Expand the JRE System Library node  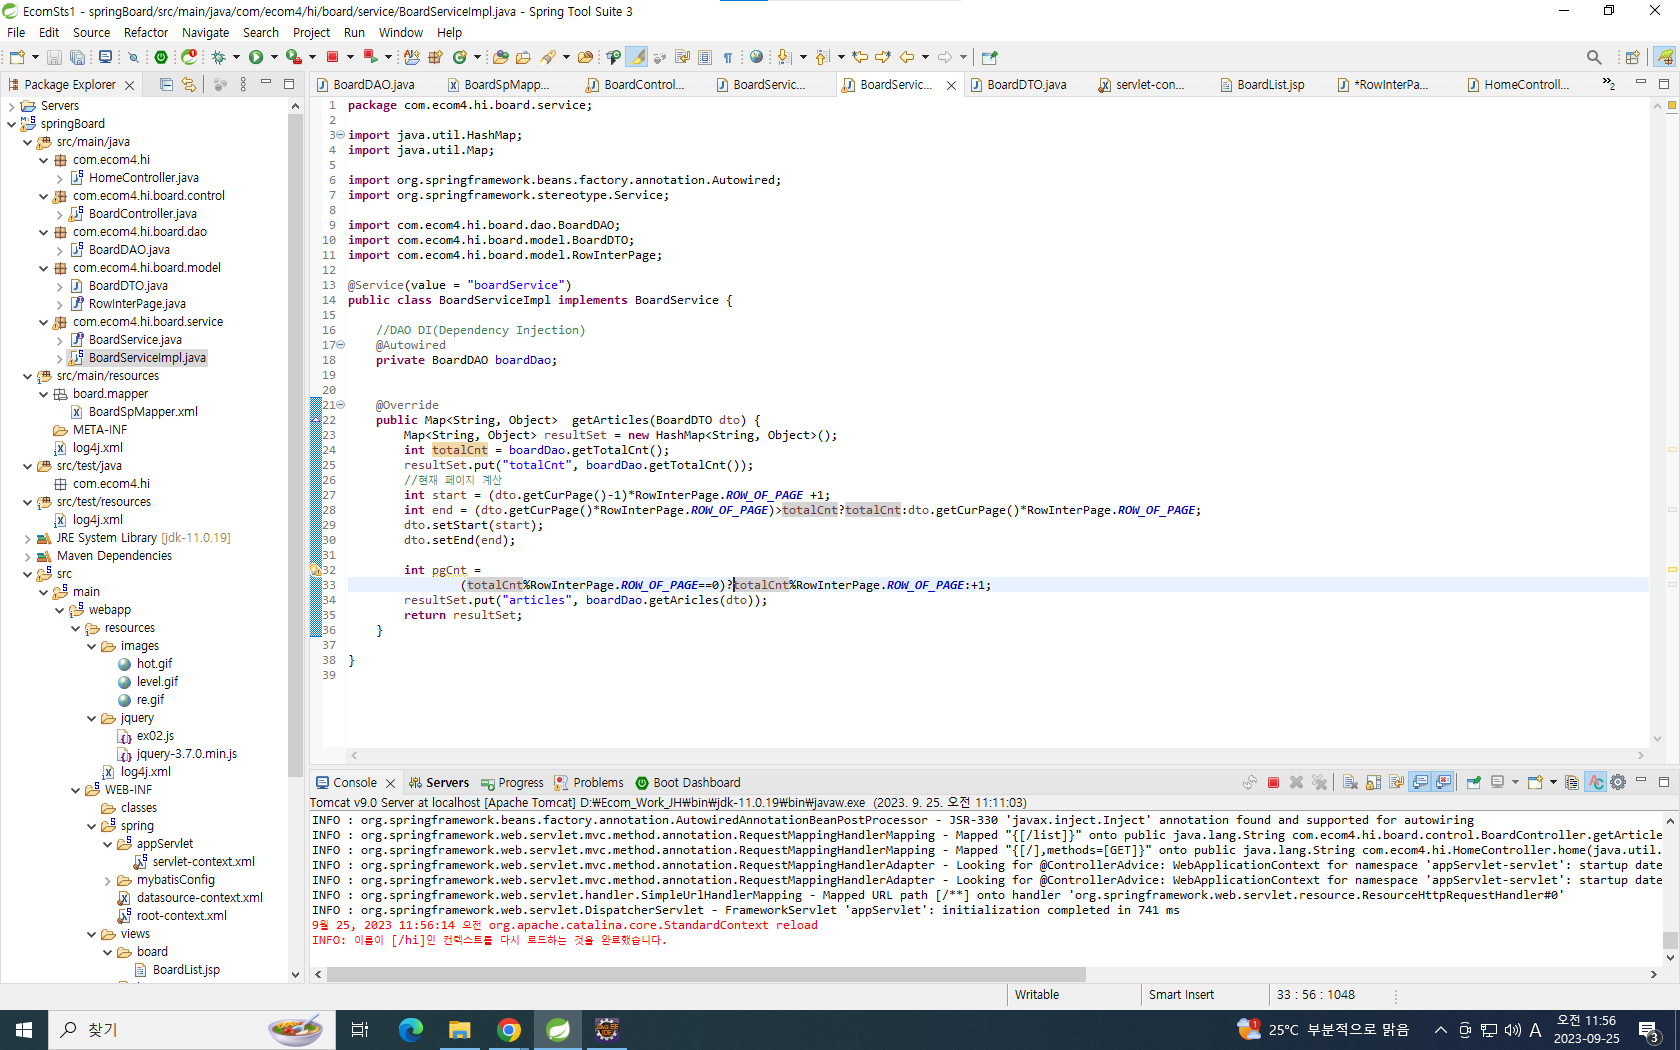click(x=27, y=538)
